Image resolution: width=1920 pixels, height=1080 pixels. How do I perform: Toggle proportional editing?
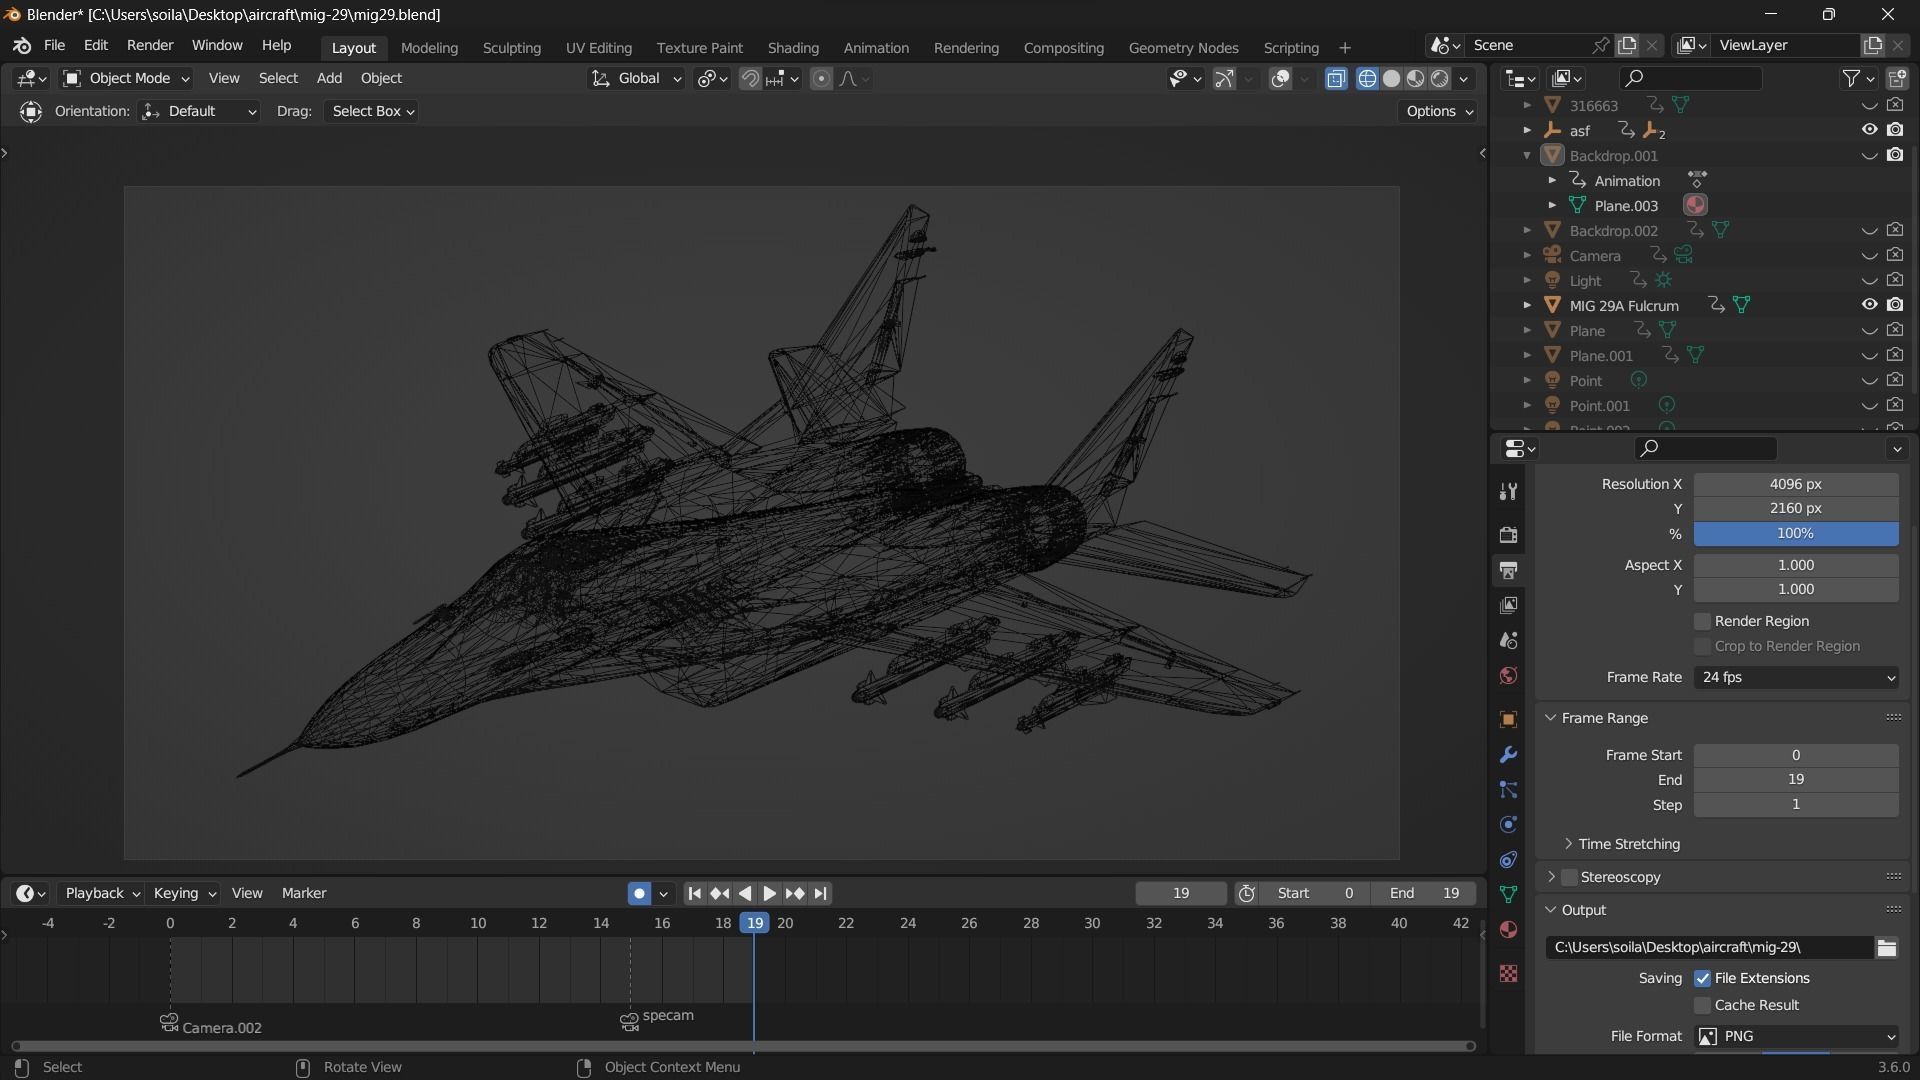pyautogui.click(x=821, y=78)
